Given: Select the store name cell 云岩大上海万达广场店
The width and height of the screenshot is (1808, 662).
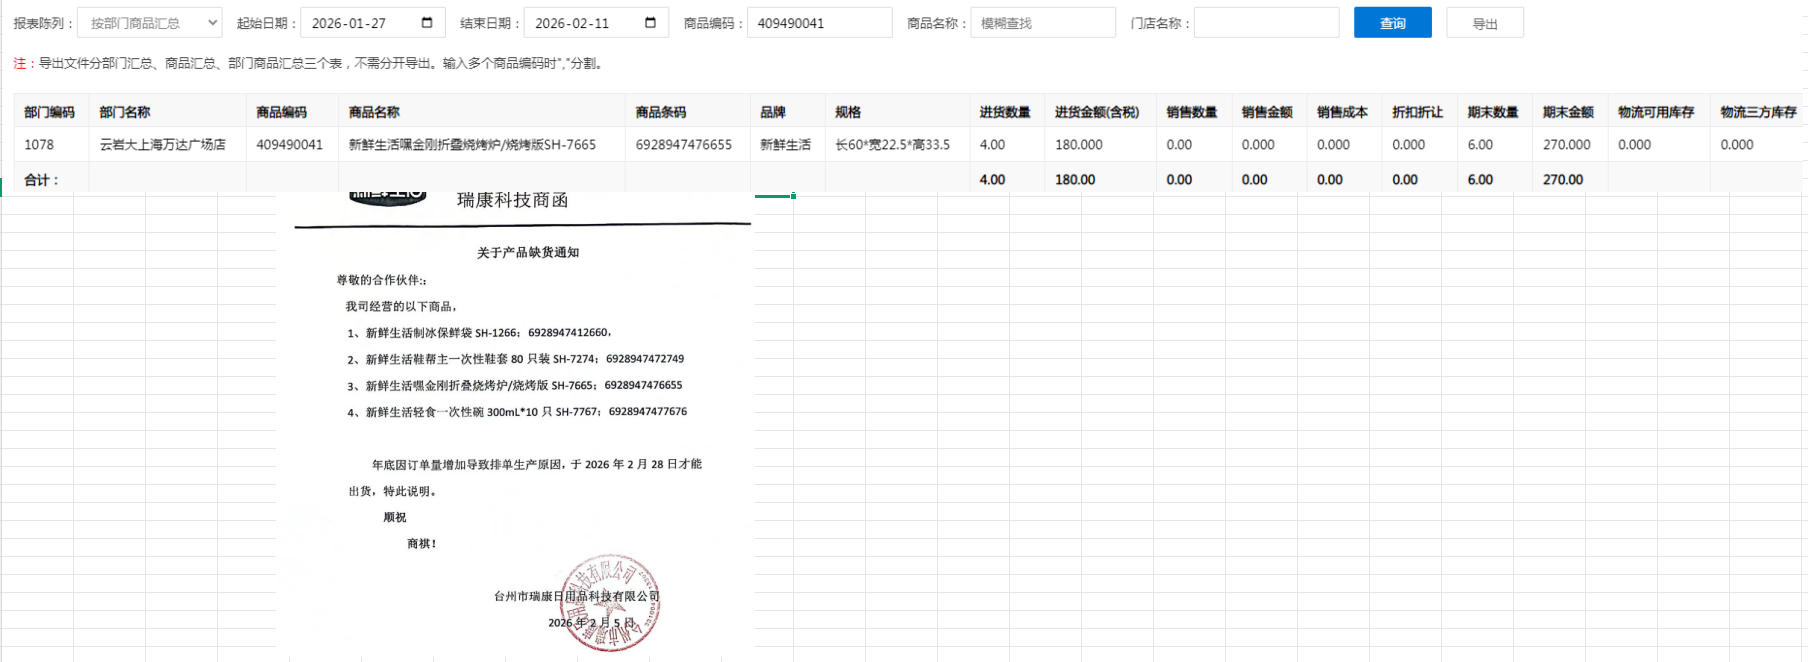Looking at the screenshot, I should 163,145.
